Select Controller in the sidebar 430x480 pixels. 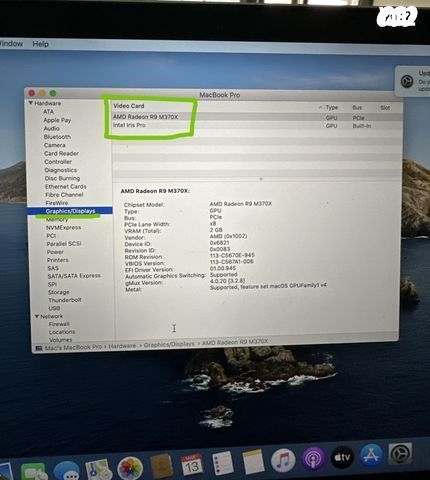point(58,162)
